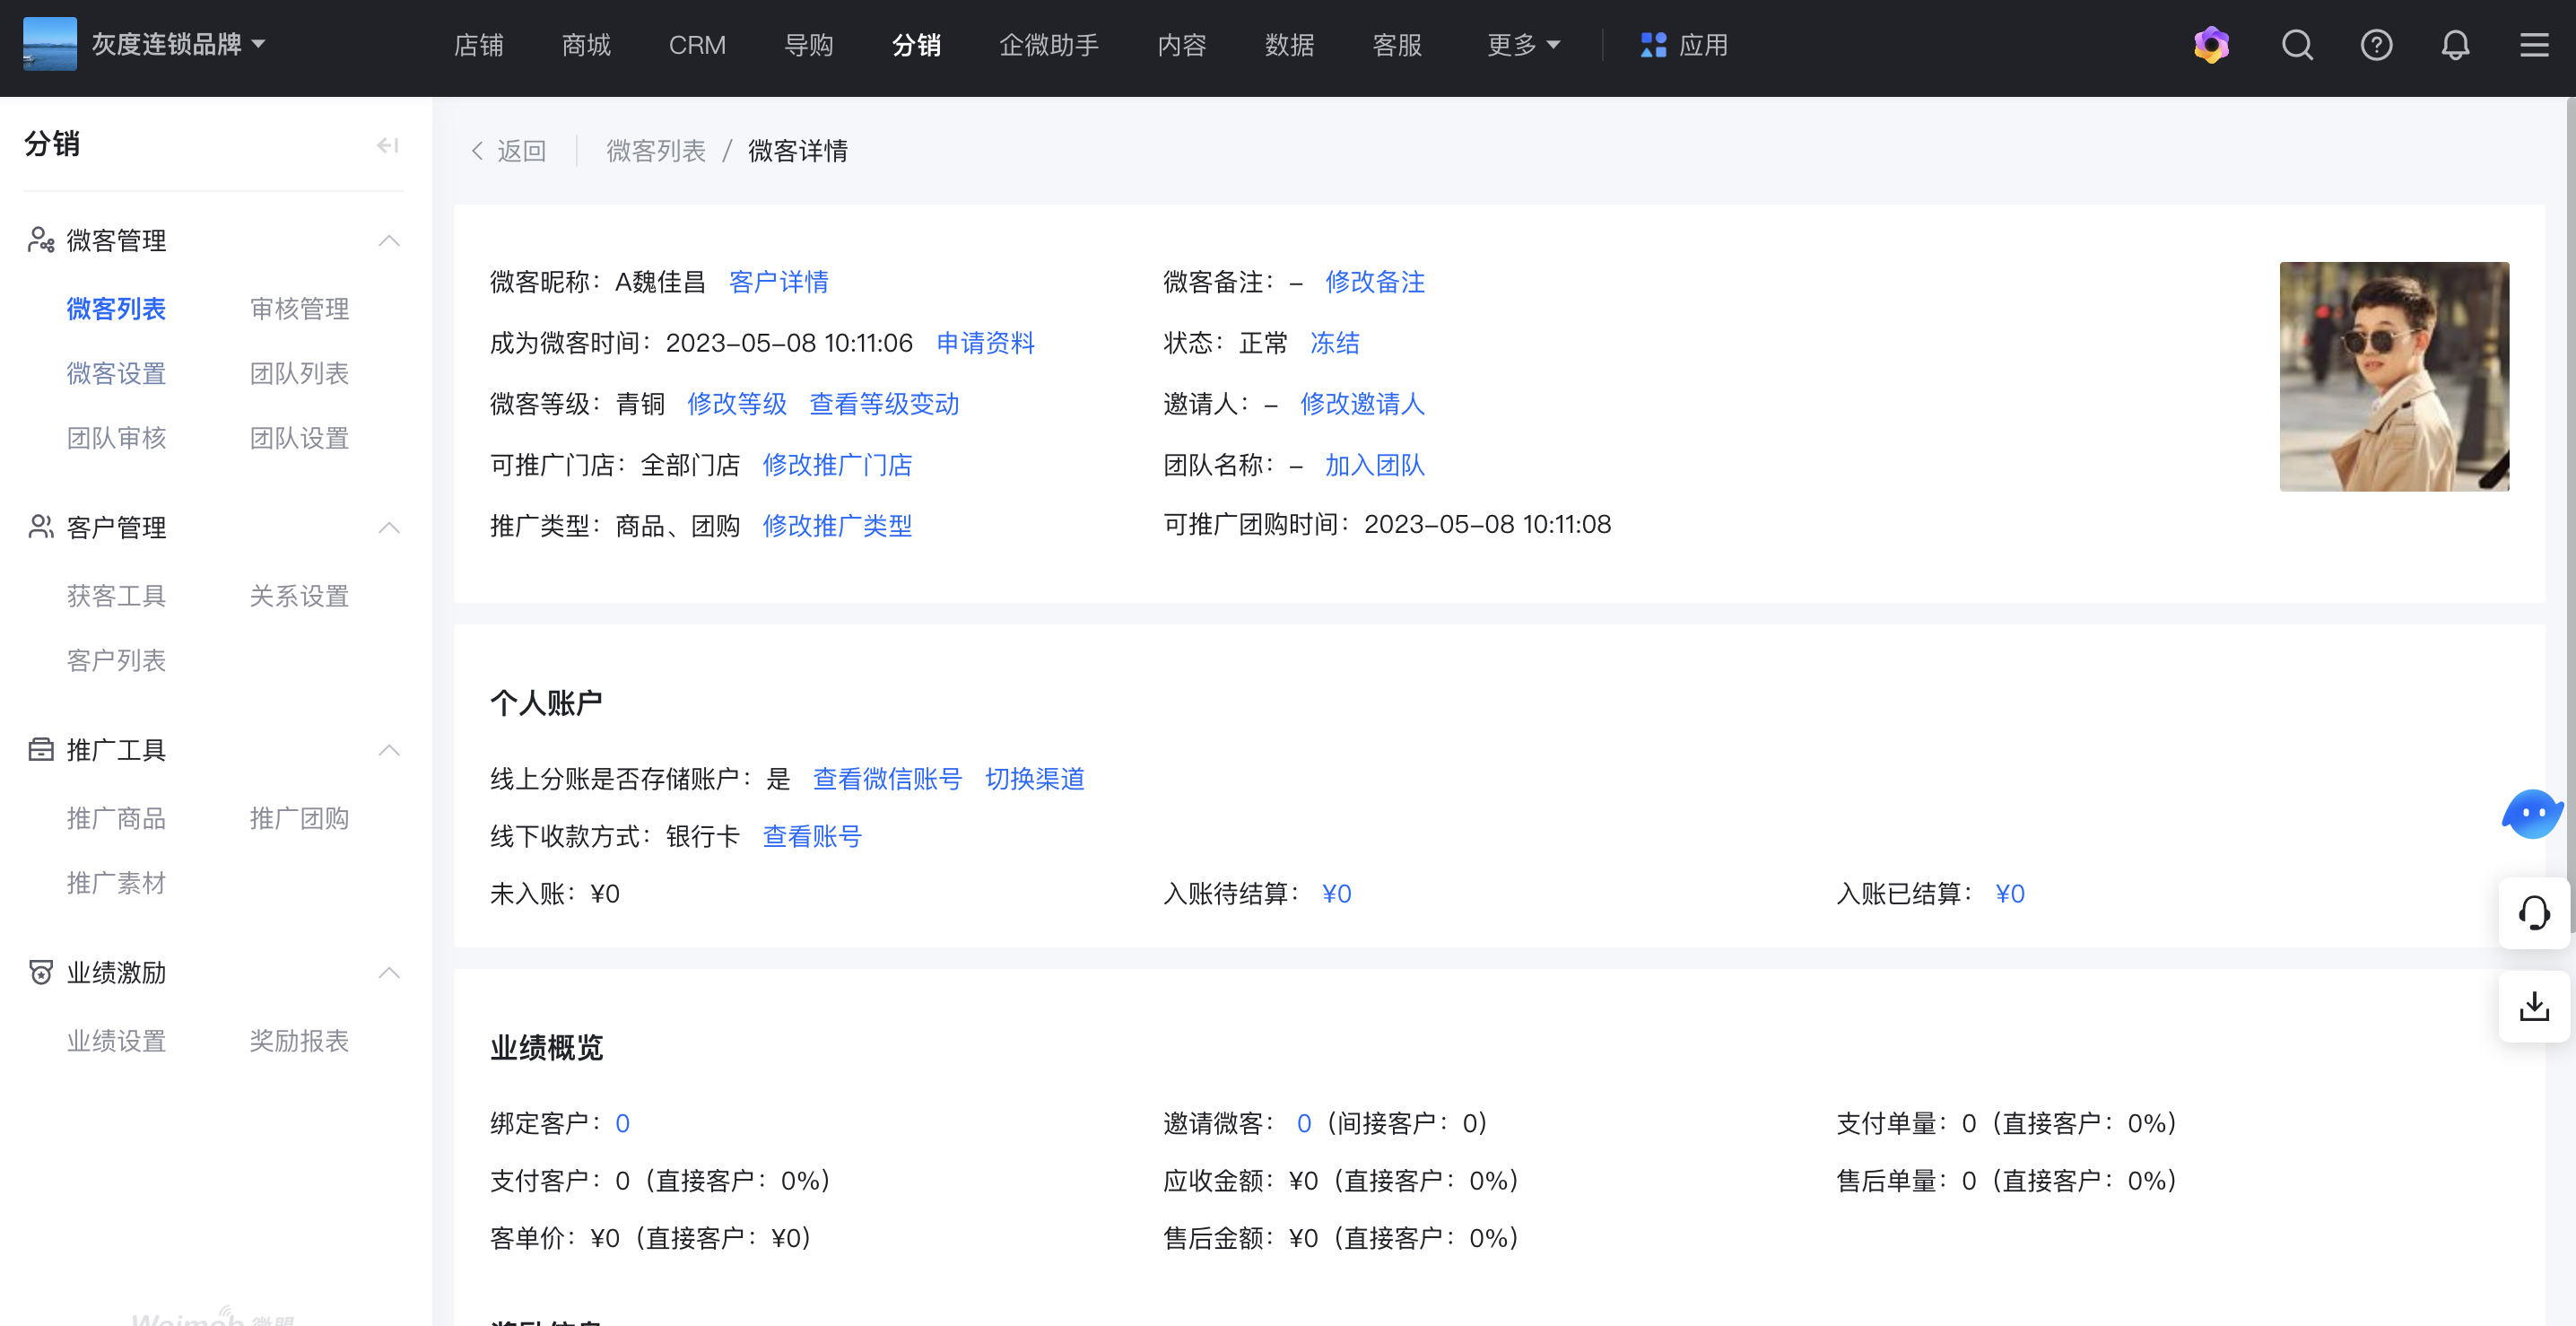
Task: Open the 商城 top menu
Action: point(586,45)
